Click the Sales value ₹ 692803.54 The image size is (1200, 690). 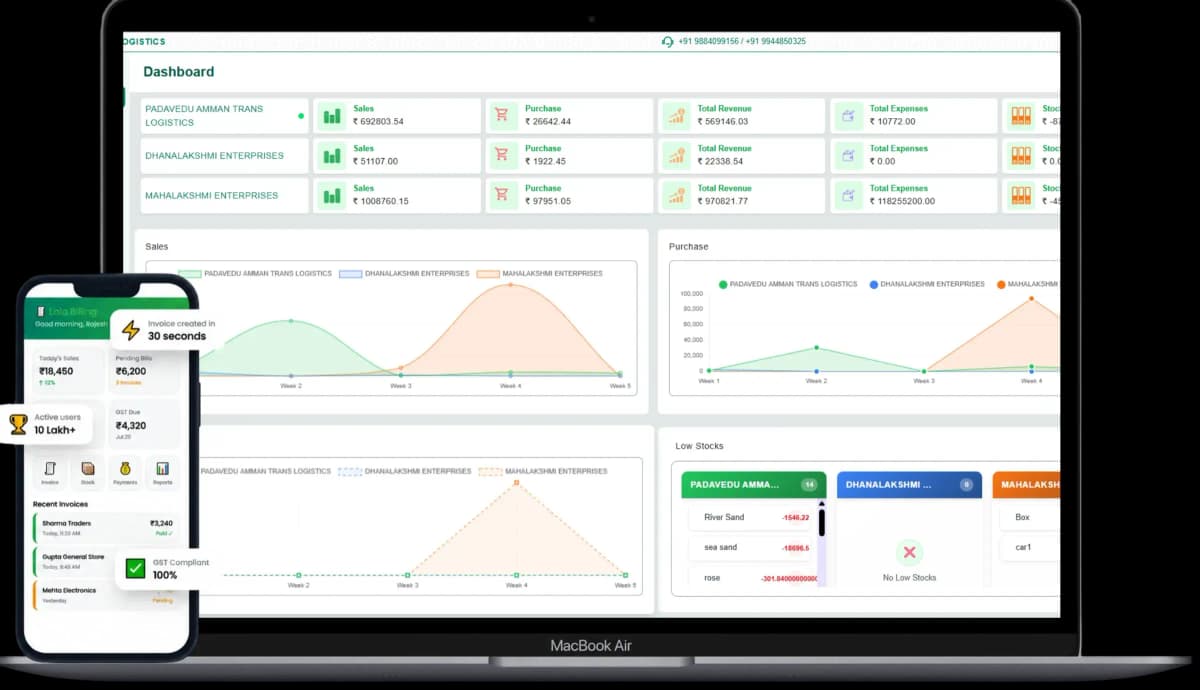click(378, 122)
